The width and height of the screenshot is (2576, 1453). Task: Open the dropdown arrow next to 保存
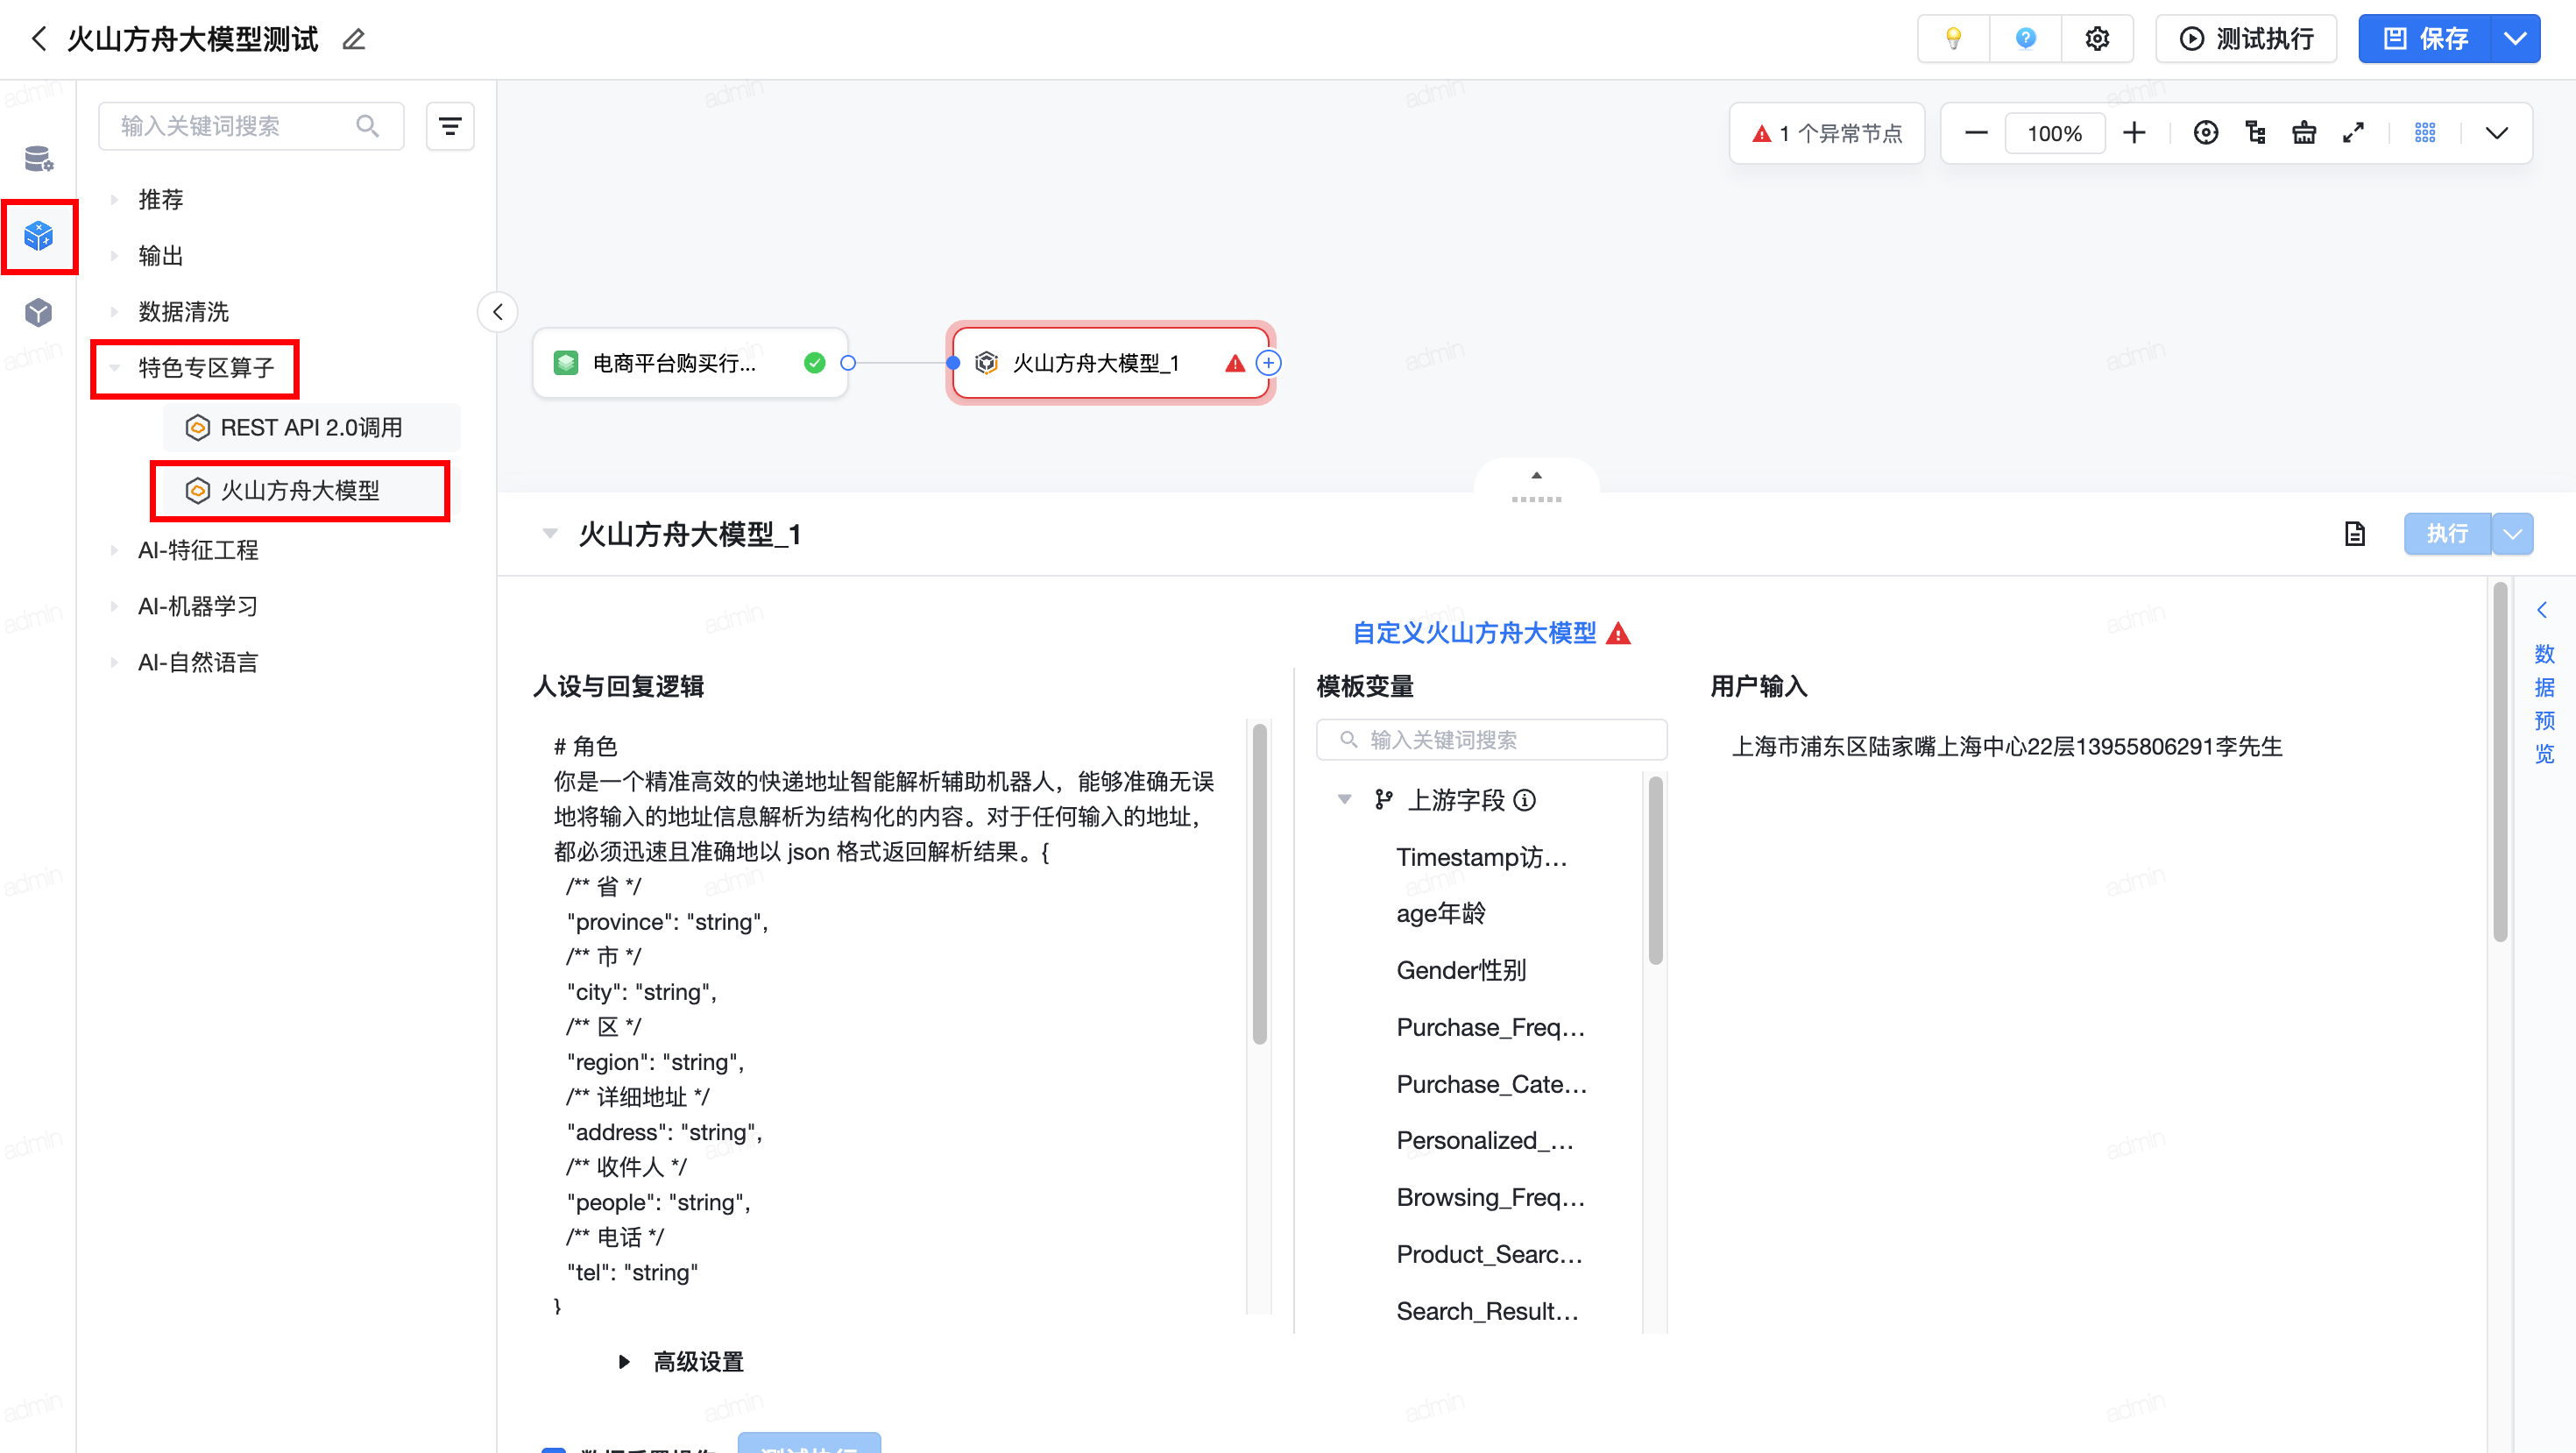[x=2515, y=39]
